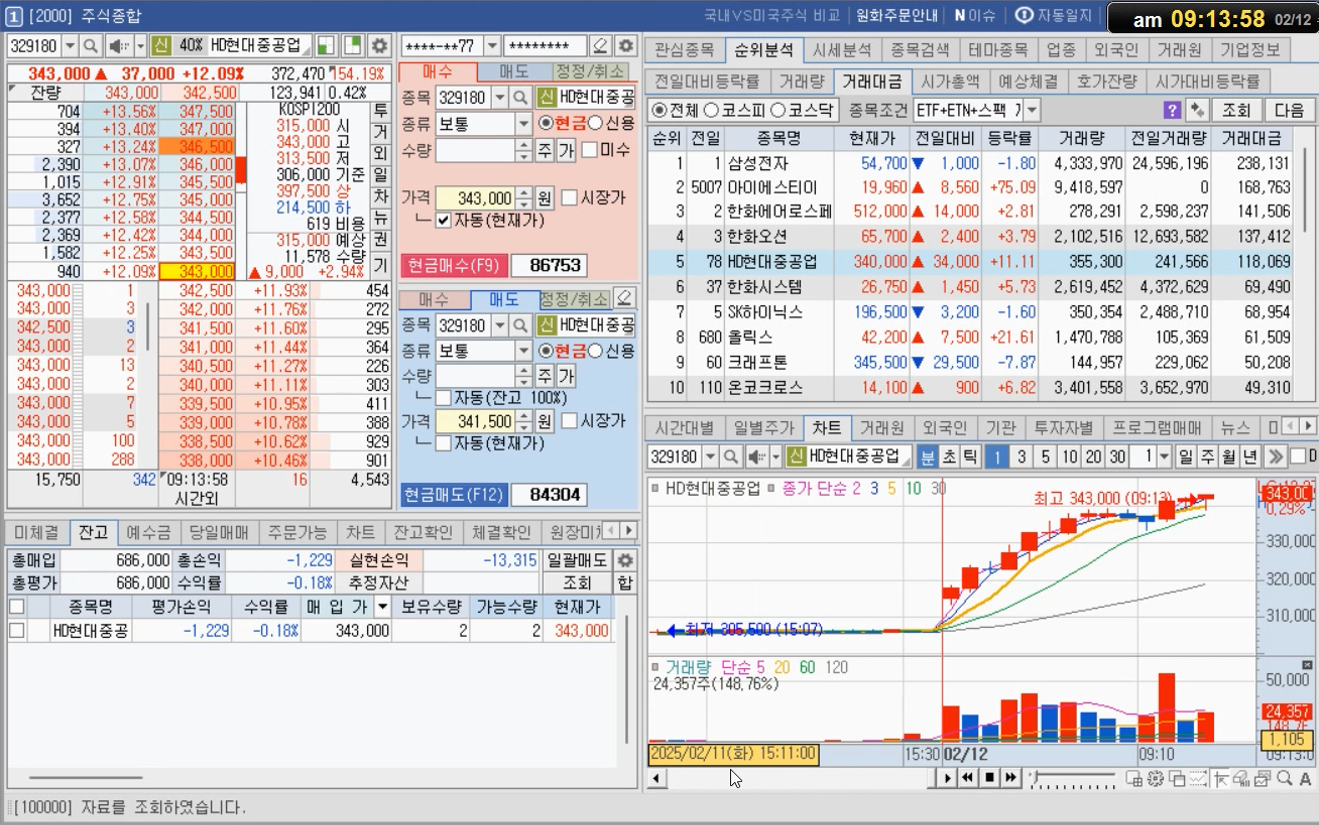The width and height of the screenshot is (1319, 825).
Task: Toggle 시장가 checkbox in buy order panel
Action: 569,198
